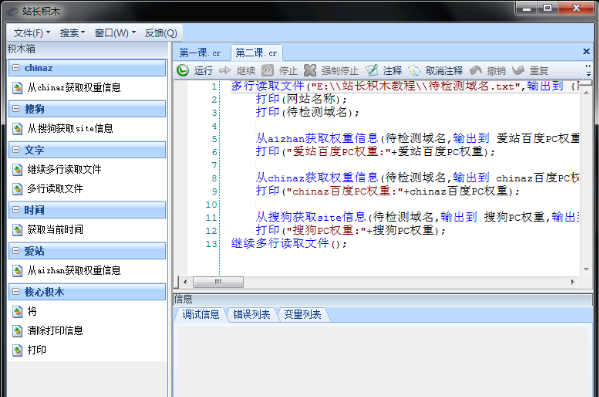Click the Continue arrow icon
The image size is (599, 397).
225,70
